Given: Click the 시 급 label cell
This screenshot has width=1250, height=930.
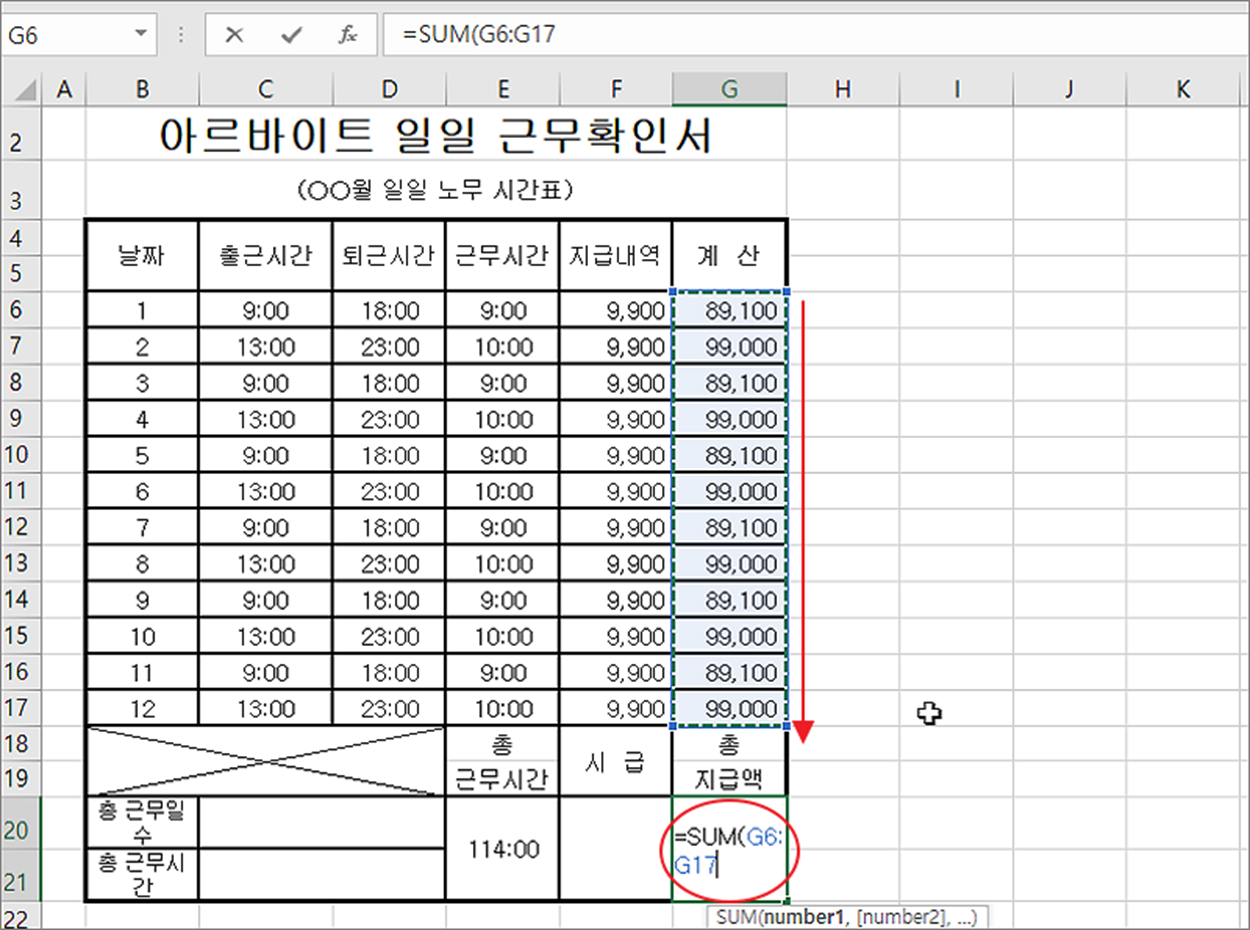Looking at the screenshot, I should (x=616, y=762).
